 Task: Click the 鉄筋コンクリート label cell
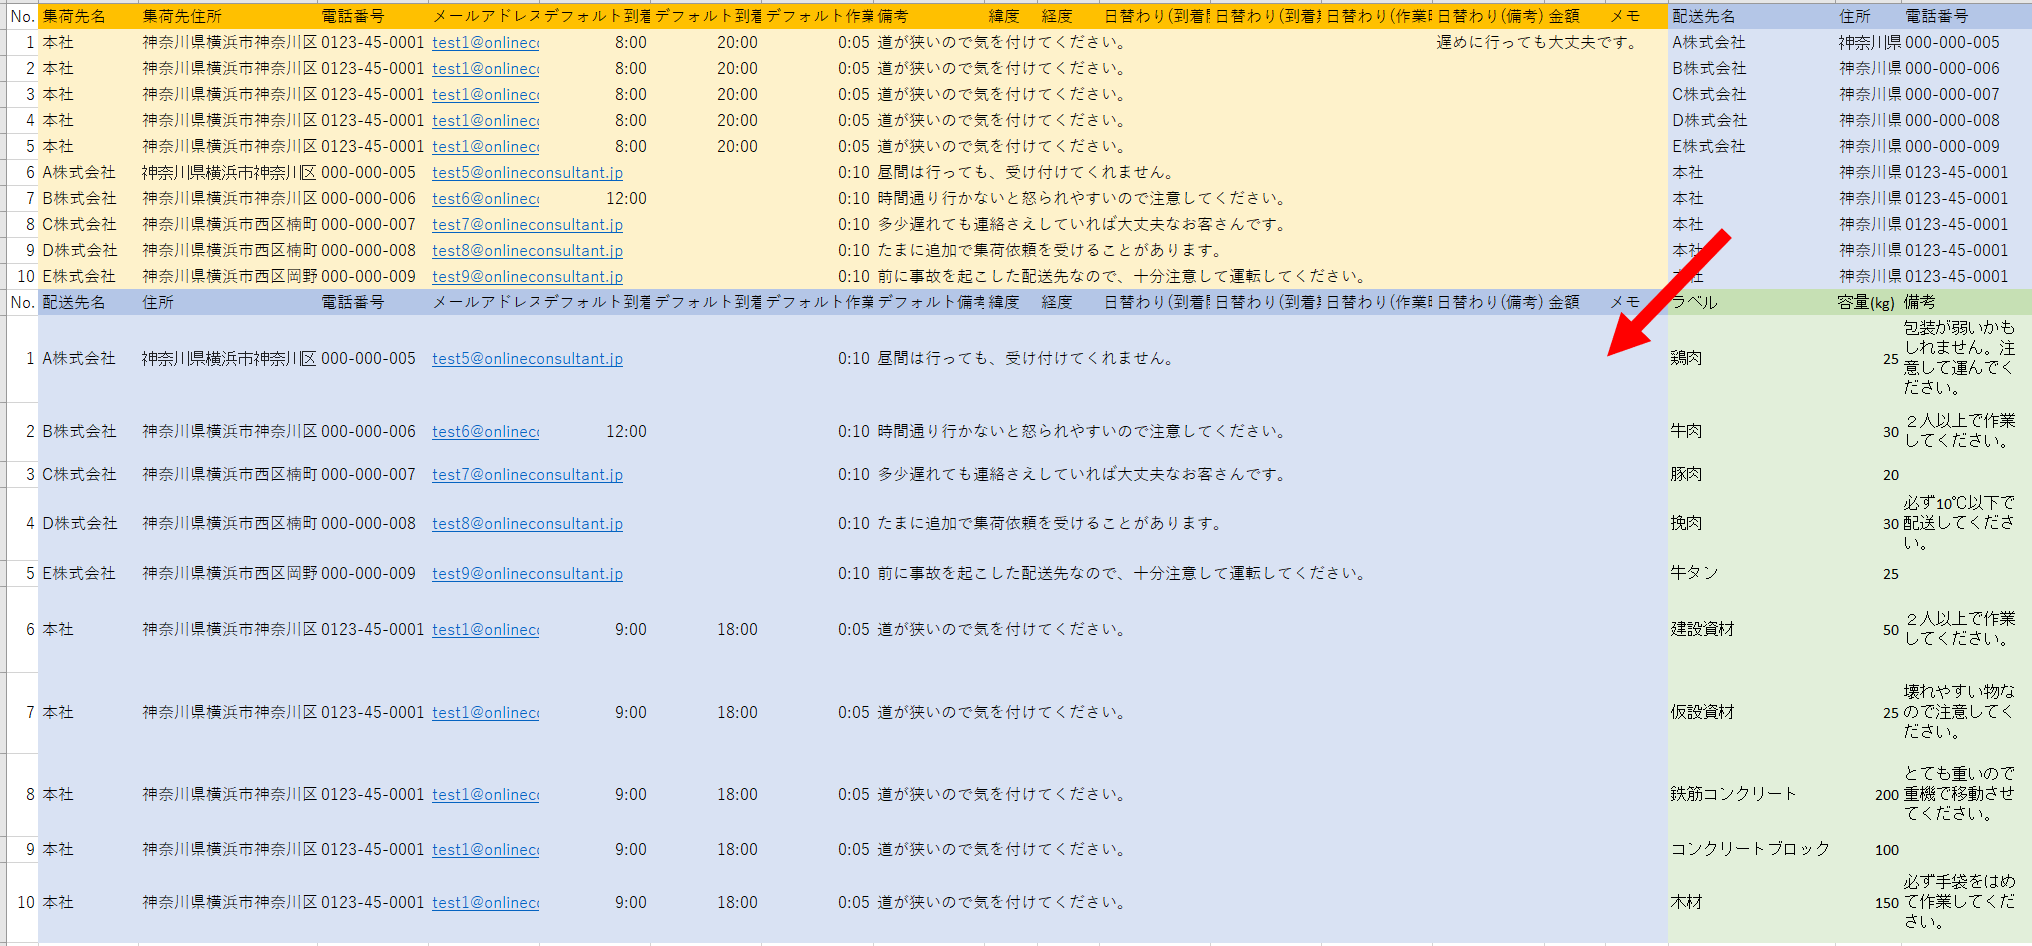click(x=1734, y=794)
